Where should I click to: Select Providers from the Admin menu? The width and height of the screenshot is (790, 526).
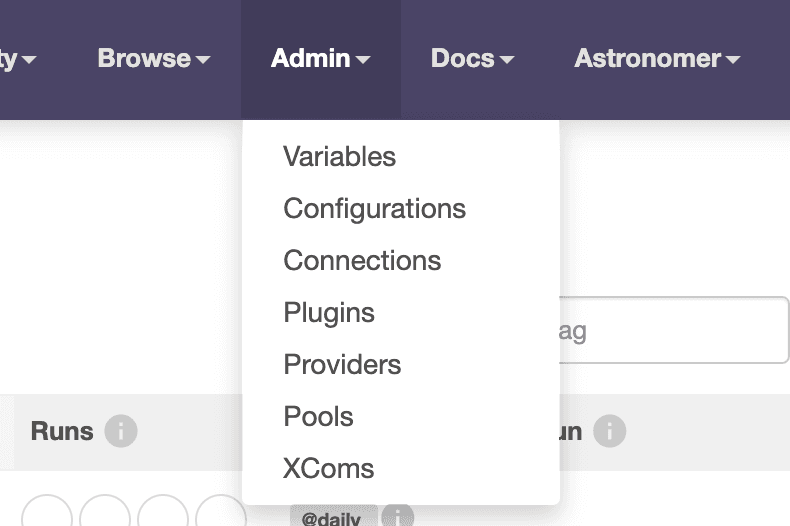click(342, 365)
